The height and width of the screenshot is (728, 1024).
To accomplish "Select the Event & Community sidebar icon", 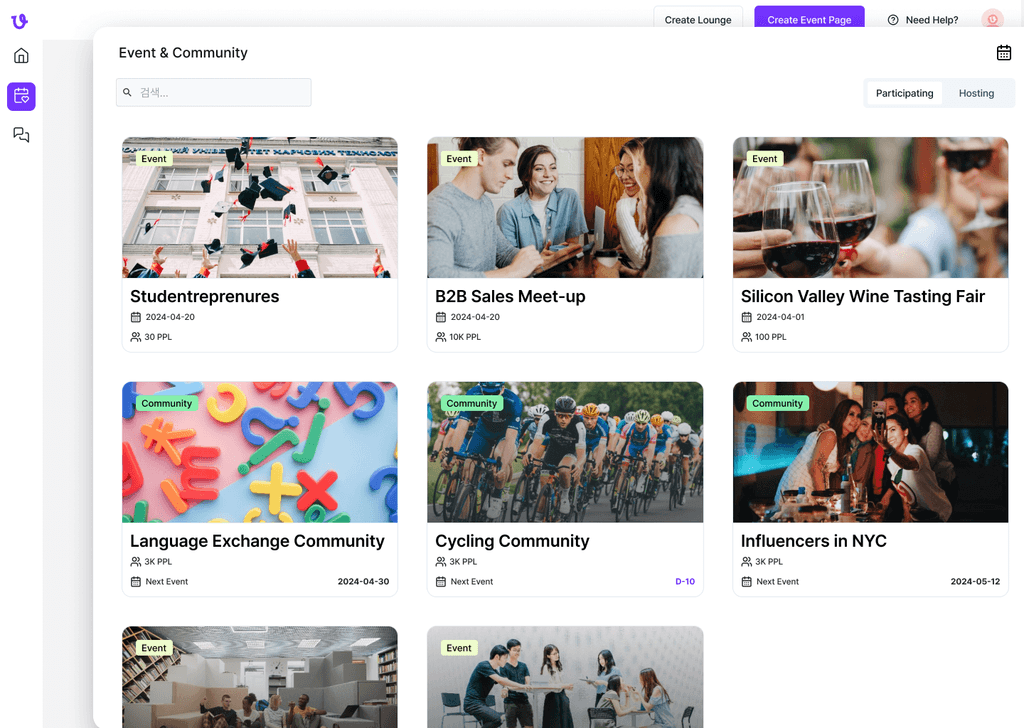I will (20, 95).
